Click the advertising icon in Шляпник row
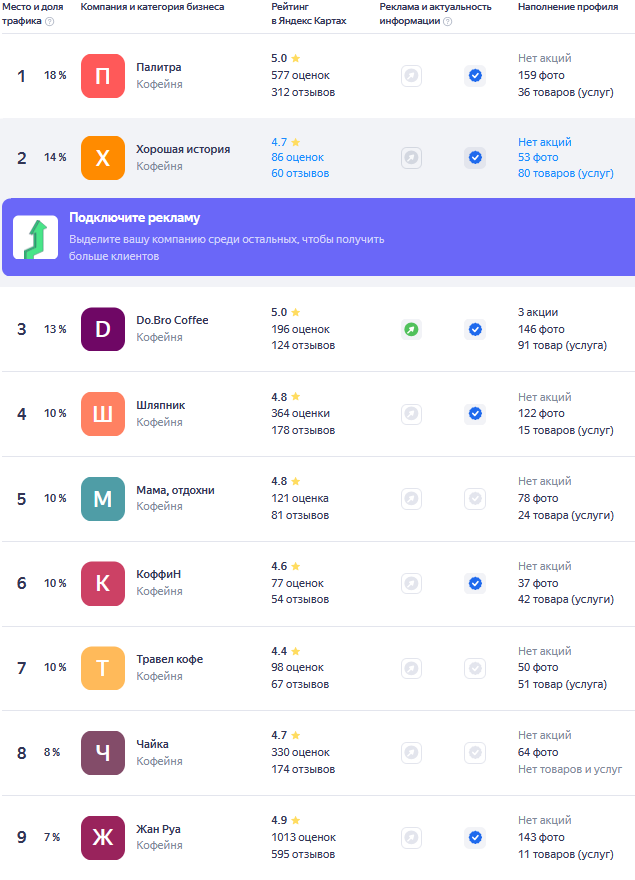635x880 pixels. click(412, 414)
